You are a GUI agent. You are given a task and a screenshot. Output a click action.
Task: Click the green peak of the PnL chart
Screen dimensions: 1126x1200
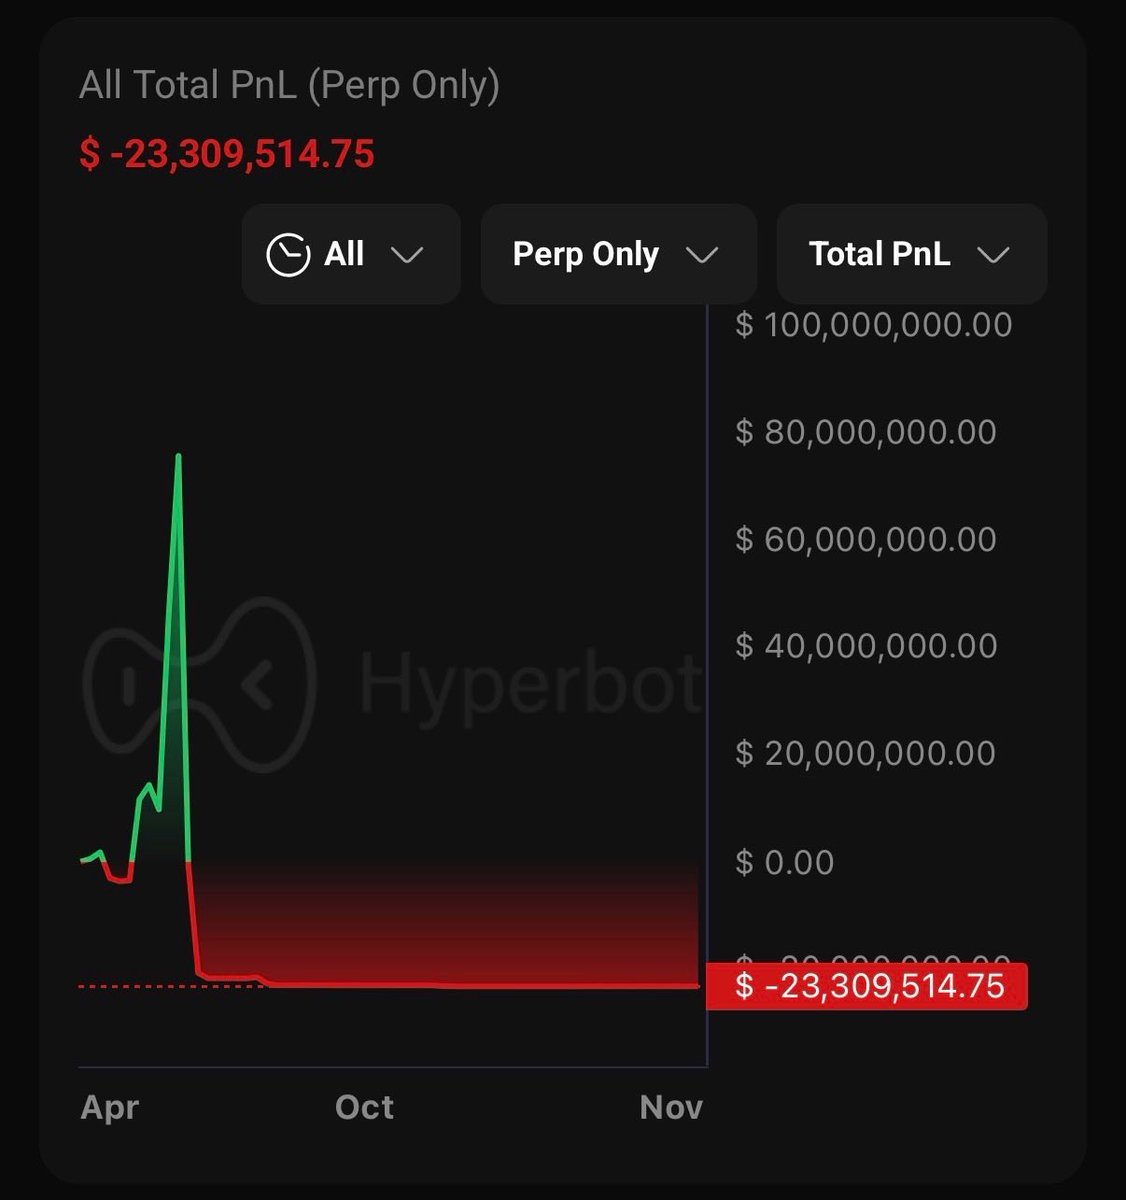click(178, 458)
